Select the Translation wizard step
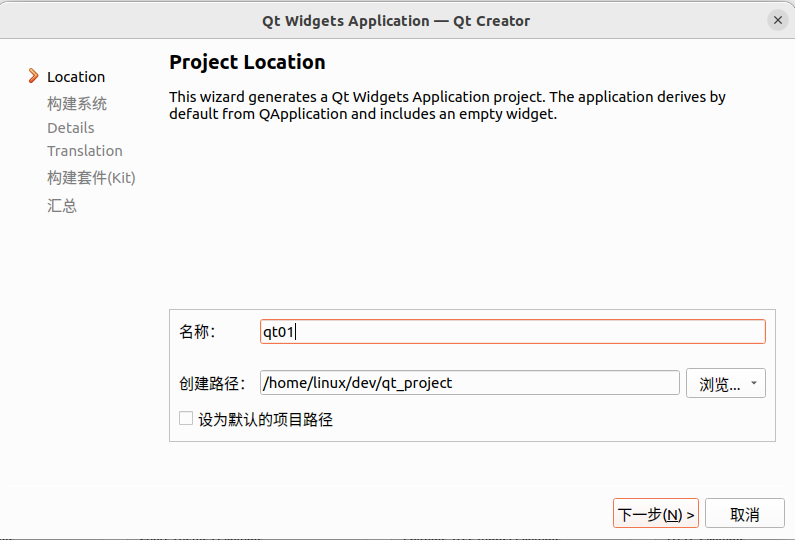 coord(85,151)
